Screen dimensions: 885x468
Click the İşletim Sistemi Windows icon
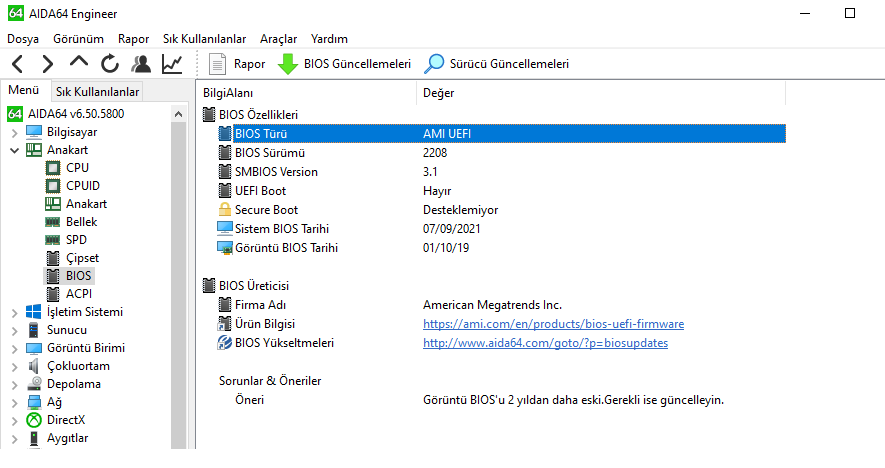[x=34, y=312]
